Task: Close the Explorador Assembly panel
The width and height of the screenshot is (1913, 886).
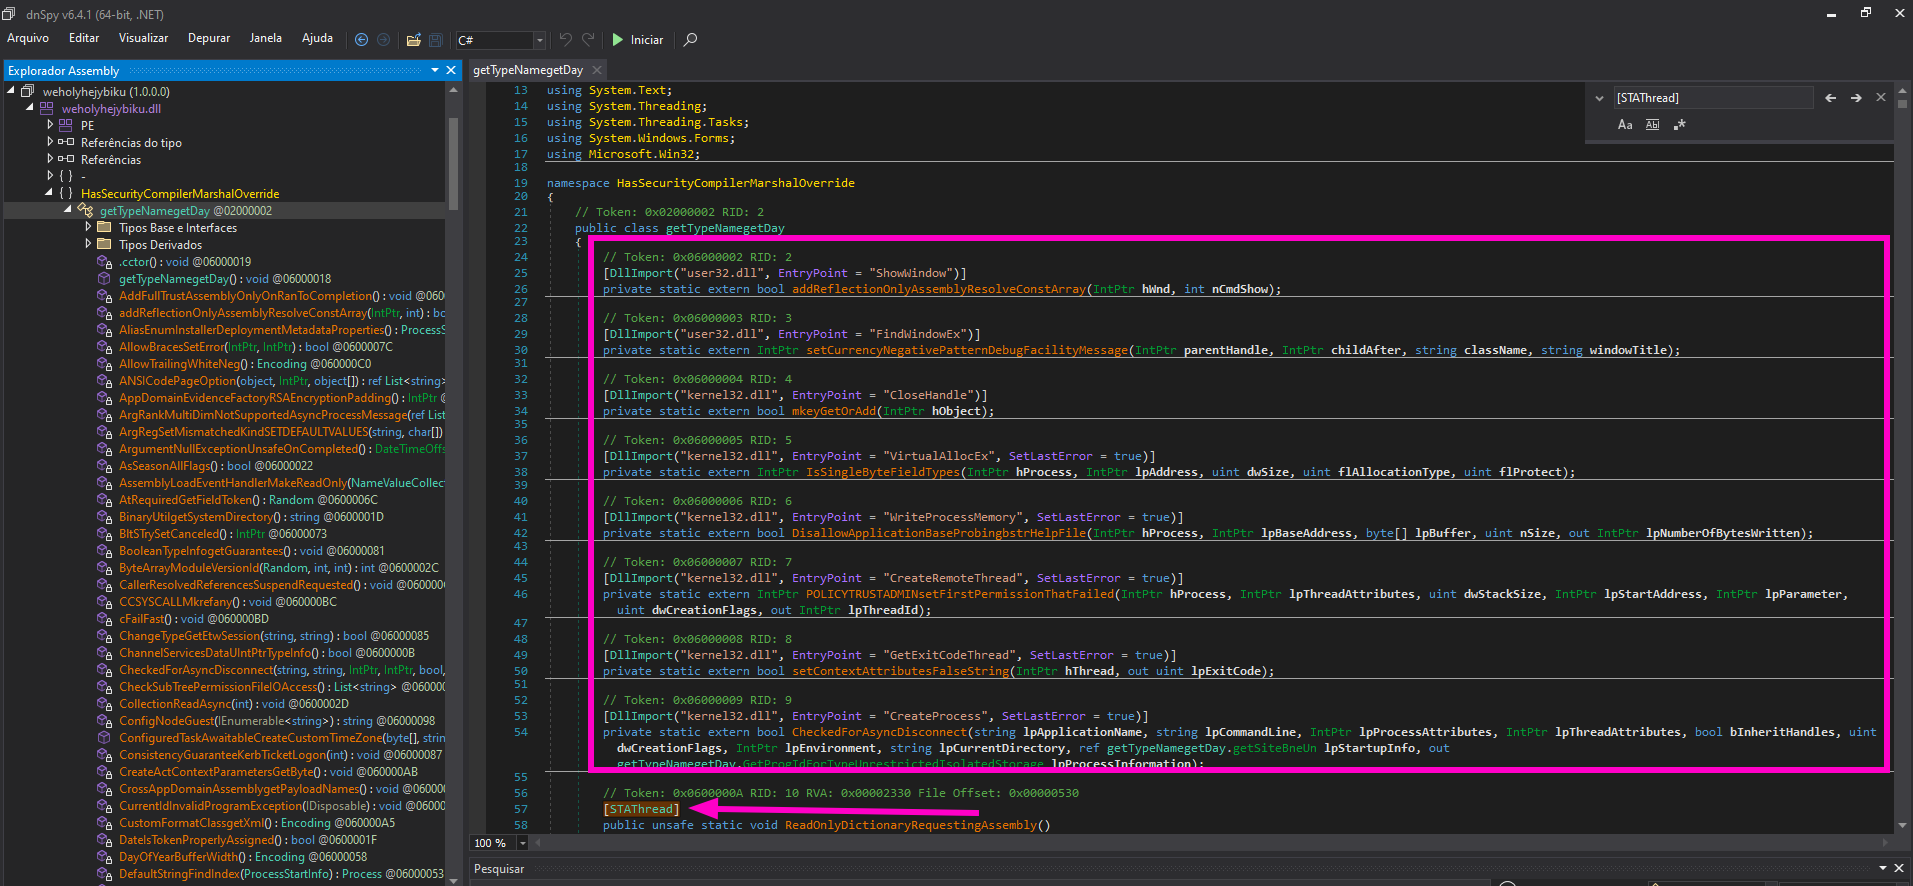Action: click(x=451, y=70)
